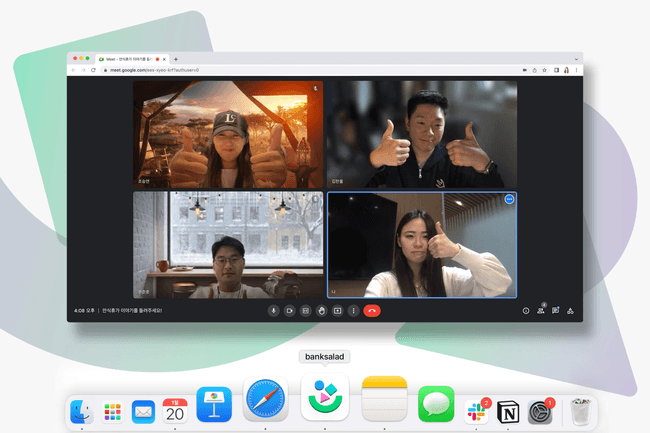Image resolution: width=650 pixels, height=433 pixels.
Task: Open Safari from the Dock
Action: [265, 399]
